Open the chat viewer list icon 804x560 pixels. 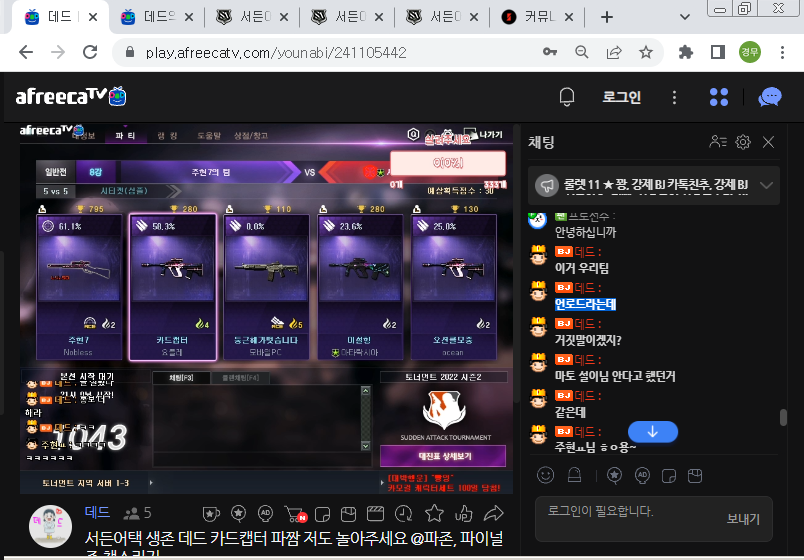pyautogui.click(x=717, y=142)
